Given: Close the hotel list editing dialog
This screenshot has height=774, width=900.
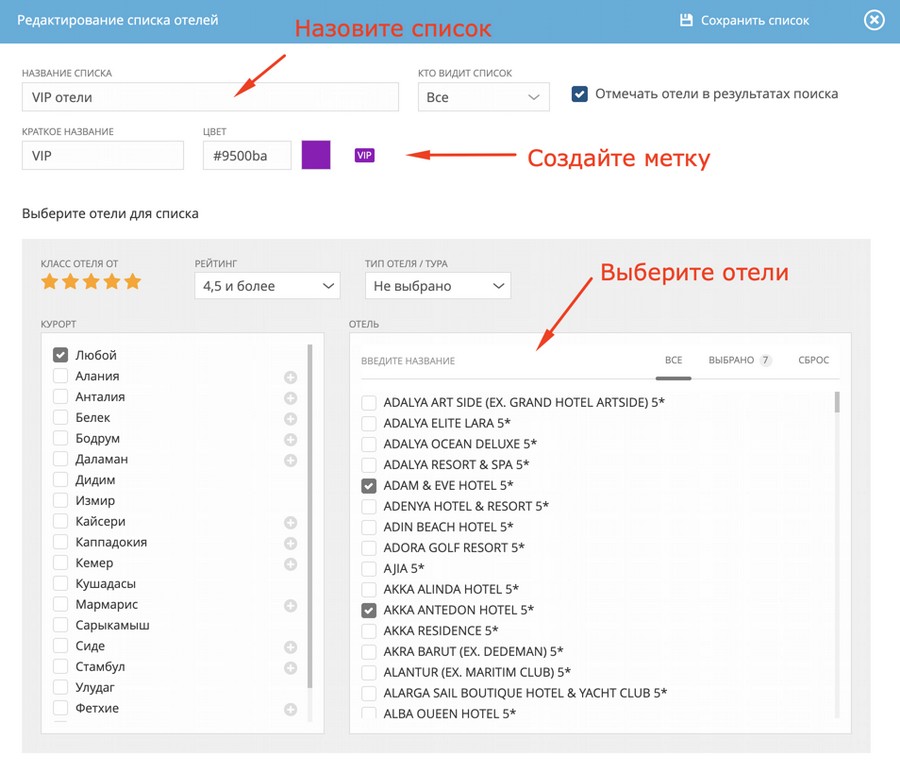Looking at the screenshot, I should [x=874, y=20].
